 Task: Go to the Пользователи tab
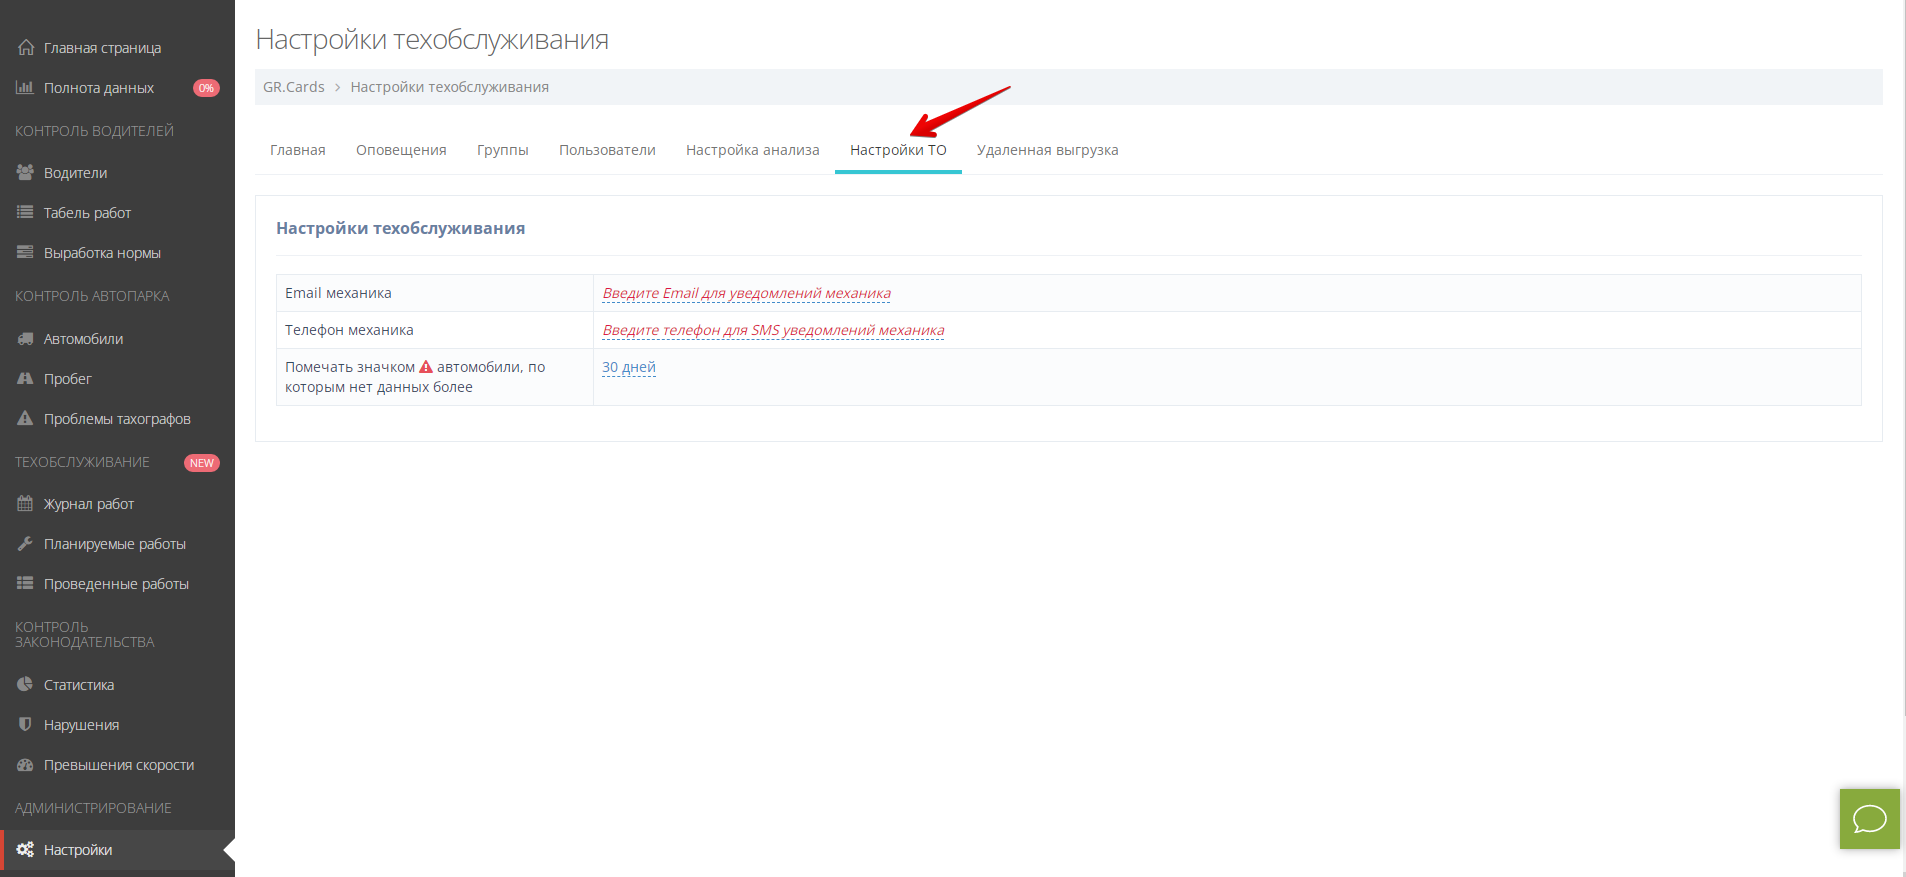click(x=607, y=150)
